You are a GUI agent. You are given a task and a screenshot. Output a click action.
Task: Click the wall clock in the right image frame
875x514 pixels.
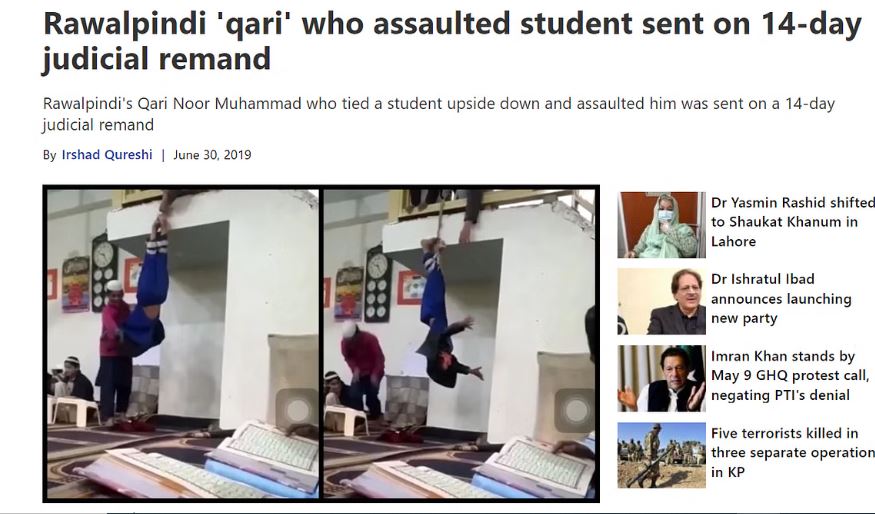click(377, 284)
